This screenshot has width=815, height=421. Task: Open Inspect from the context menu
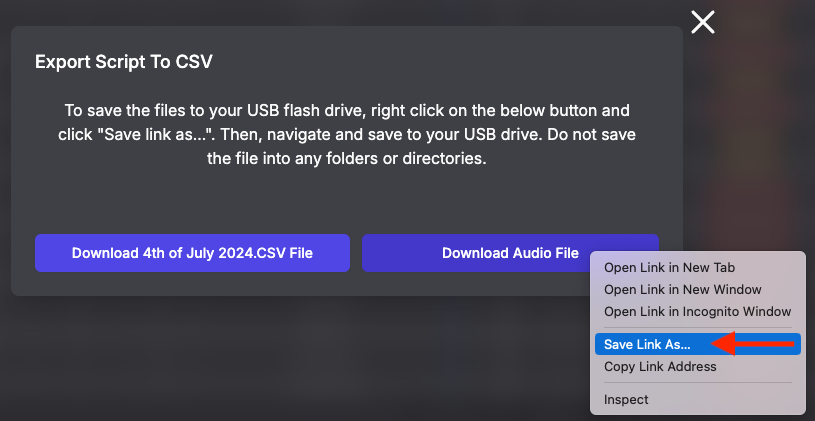tap(626, 400)
